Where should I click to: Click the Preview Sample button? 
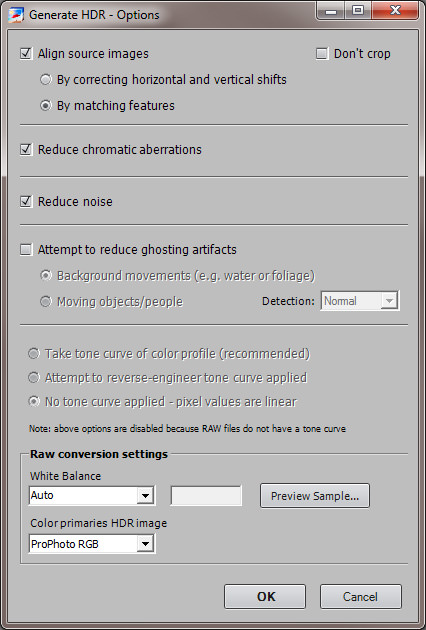315,496
